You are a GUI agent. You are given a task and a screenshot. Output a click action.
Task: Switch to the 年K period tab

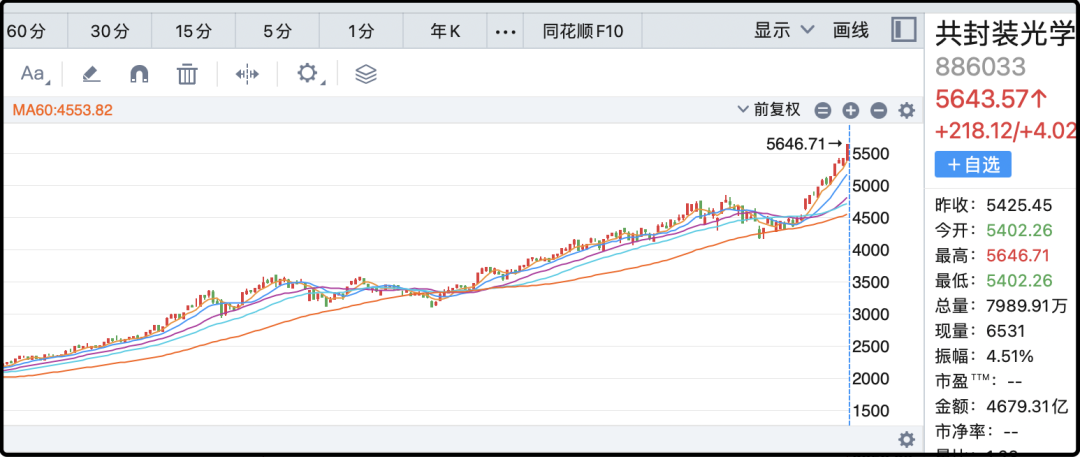pyautogui.click(x=445, y=31)
